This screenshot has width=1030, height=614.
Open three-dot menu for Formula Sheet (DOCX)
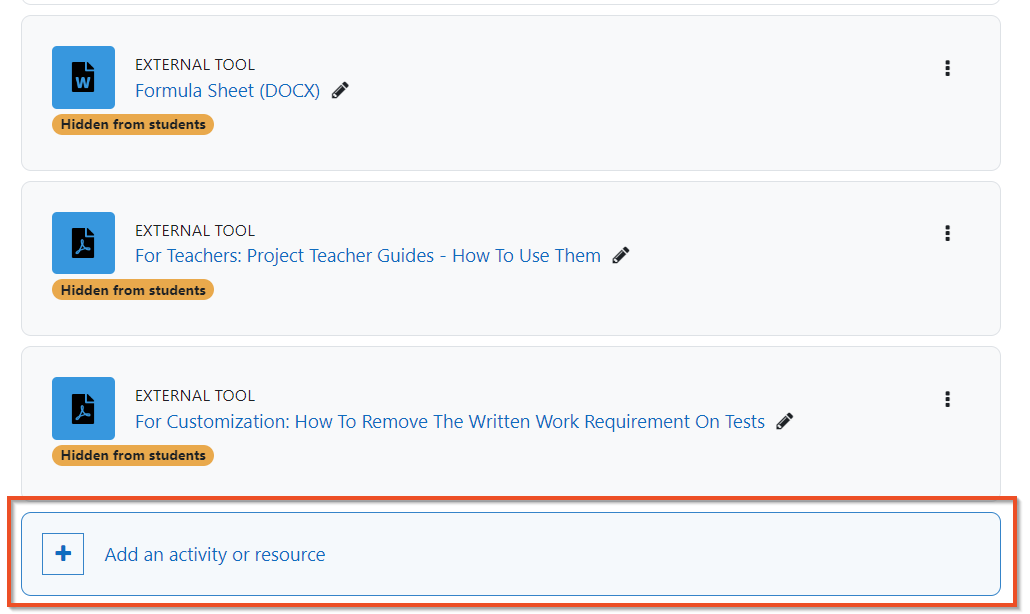click(x=947, y=68)
